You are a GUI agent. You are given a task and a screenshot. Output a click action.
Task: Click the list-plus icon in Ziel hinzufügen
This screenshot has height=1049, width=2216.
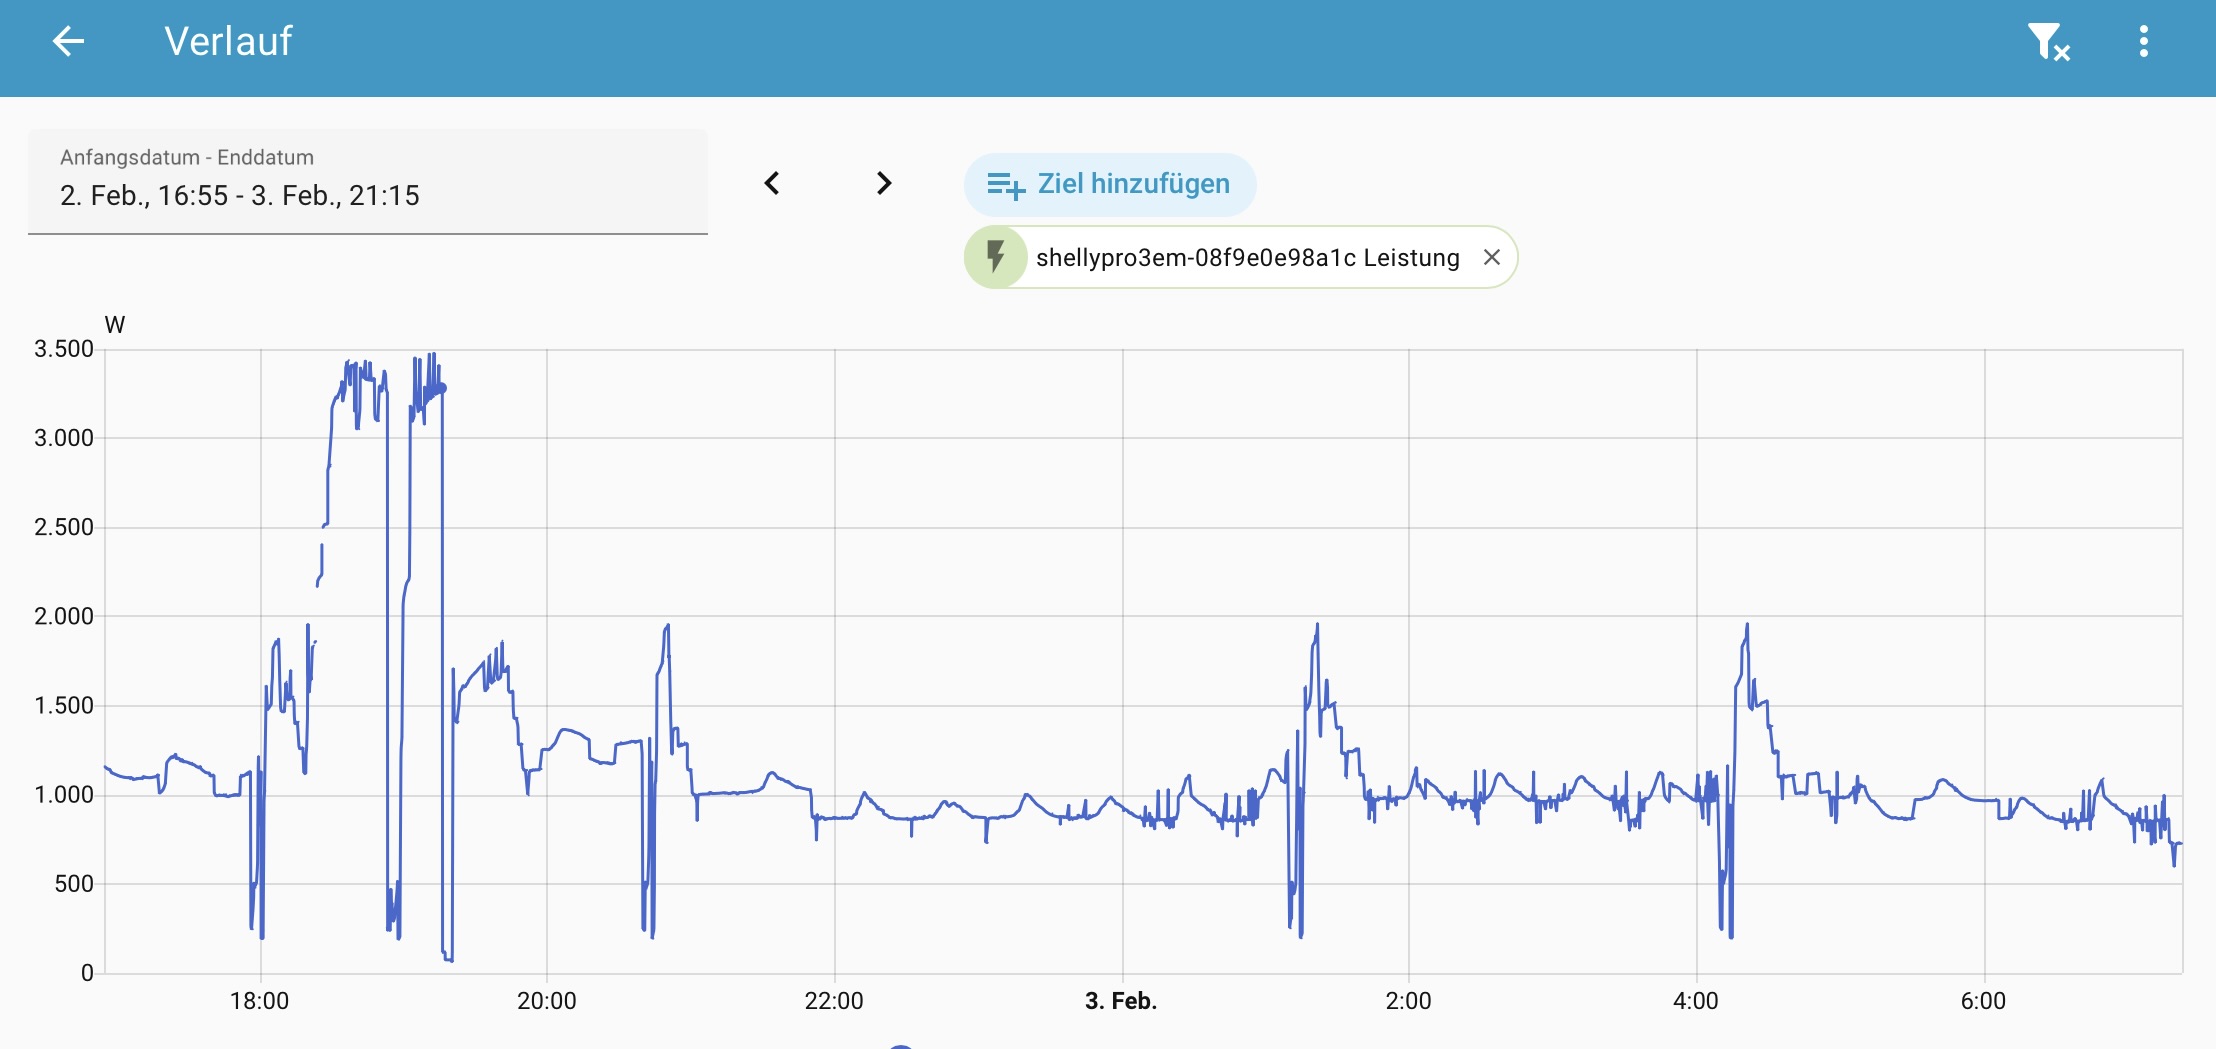1005,185
